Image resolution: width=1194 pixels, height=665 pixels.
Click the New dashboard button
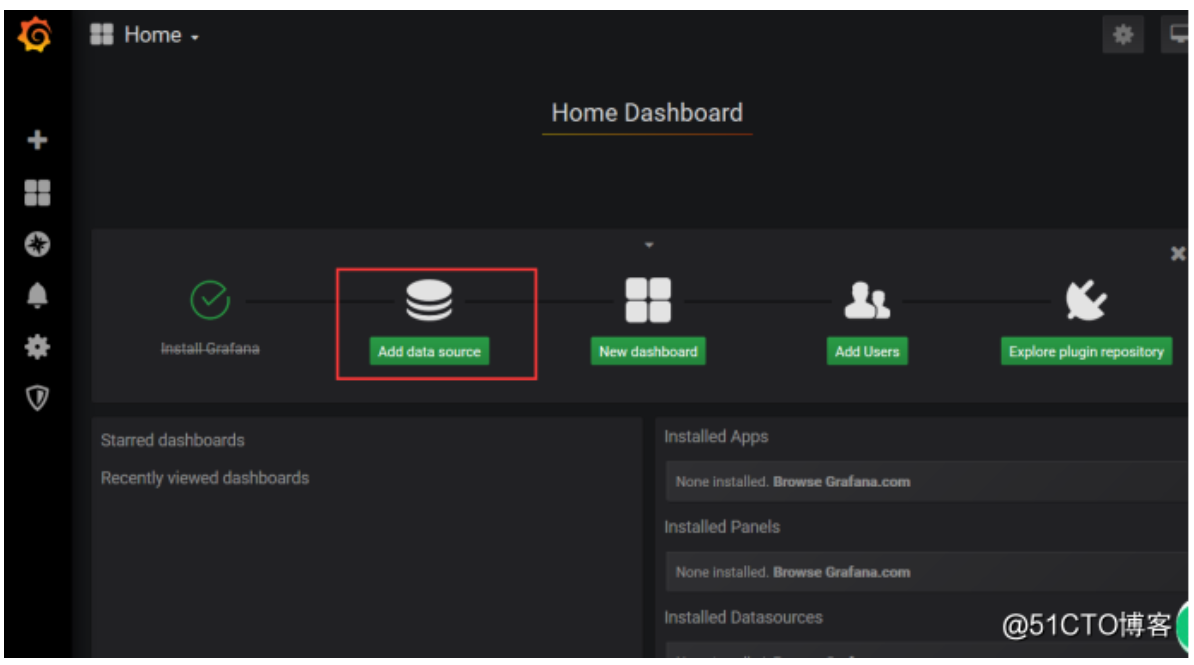click(x=648, y=351)
